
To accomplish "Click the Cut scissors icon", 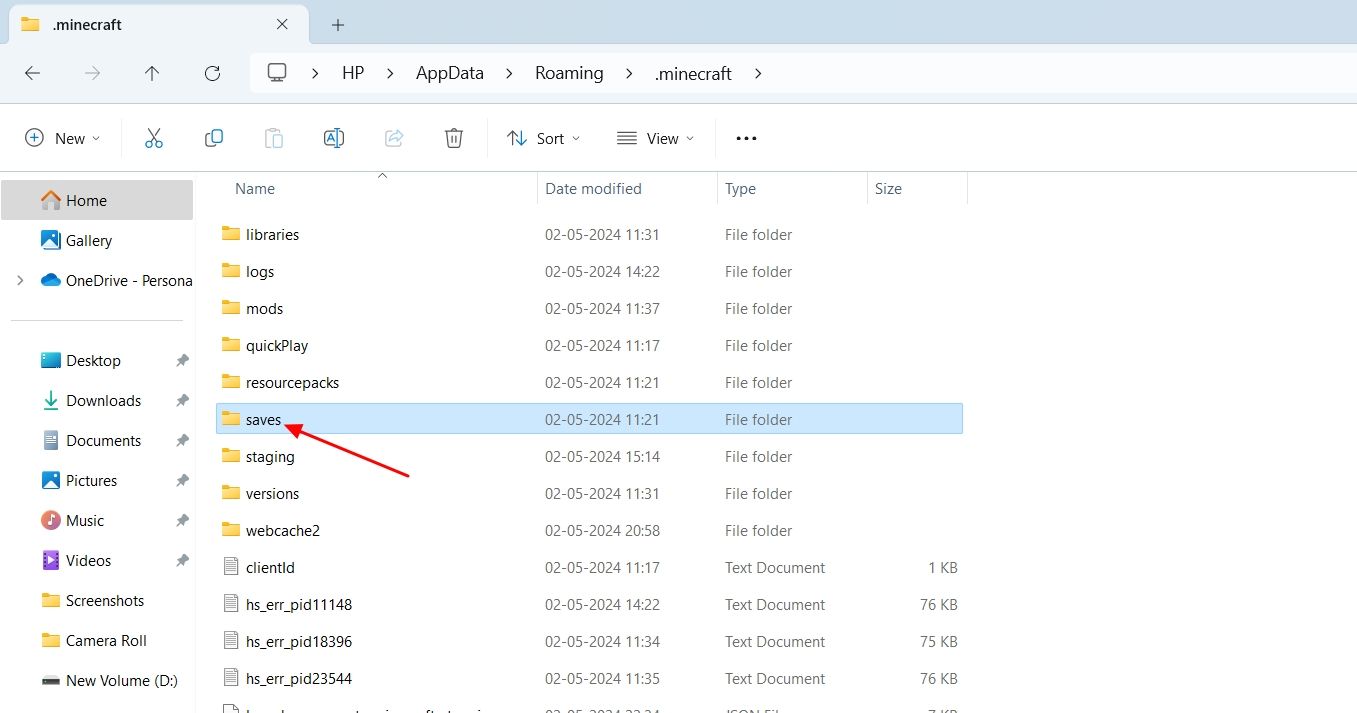I will point(153,139).
